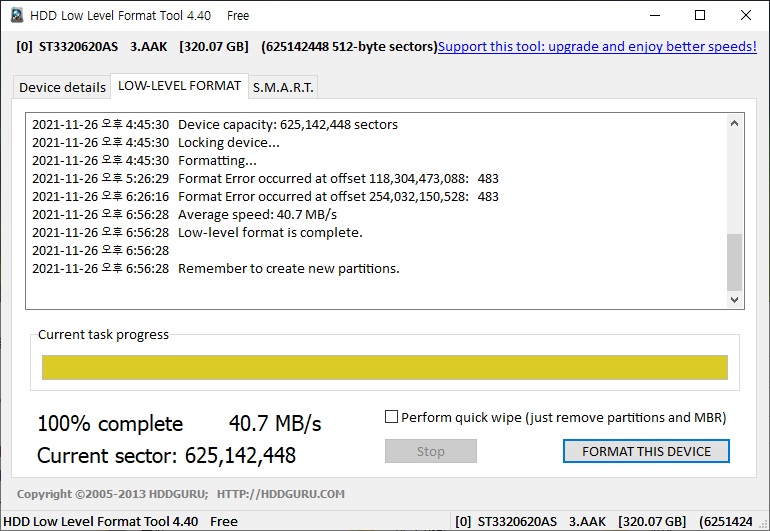
Task: Click the log scrollbar thumb
Action: 734,262
